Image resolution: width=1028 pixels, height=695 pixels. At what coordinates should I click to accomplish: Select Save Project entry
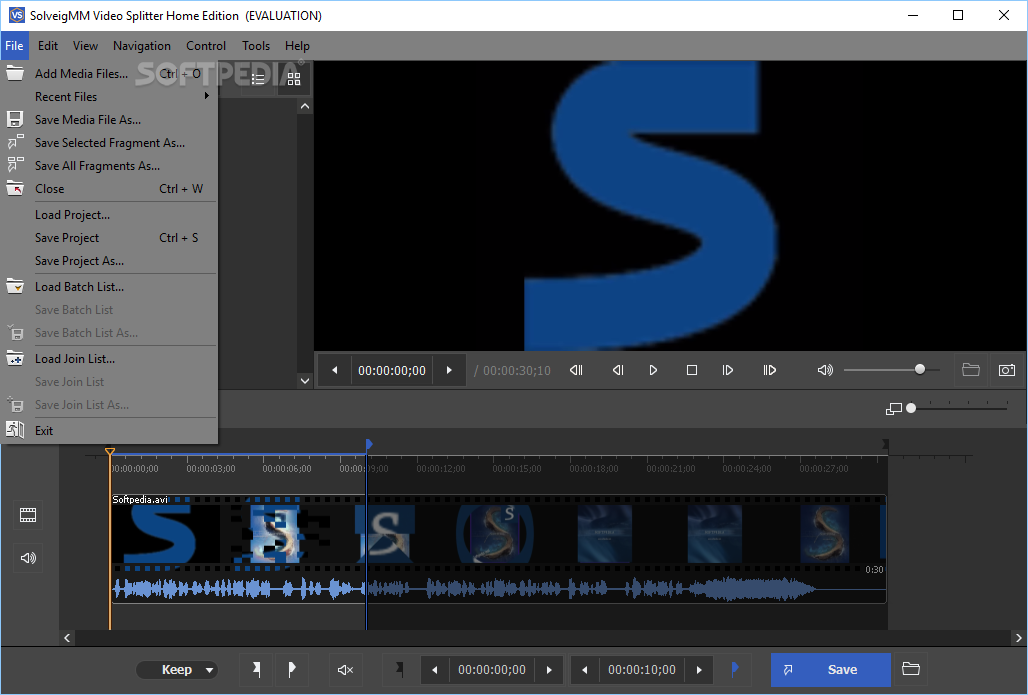[109, 237]
